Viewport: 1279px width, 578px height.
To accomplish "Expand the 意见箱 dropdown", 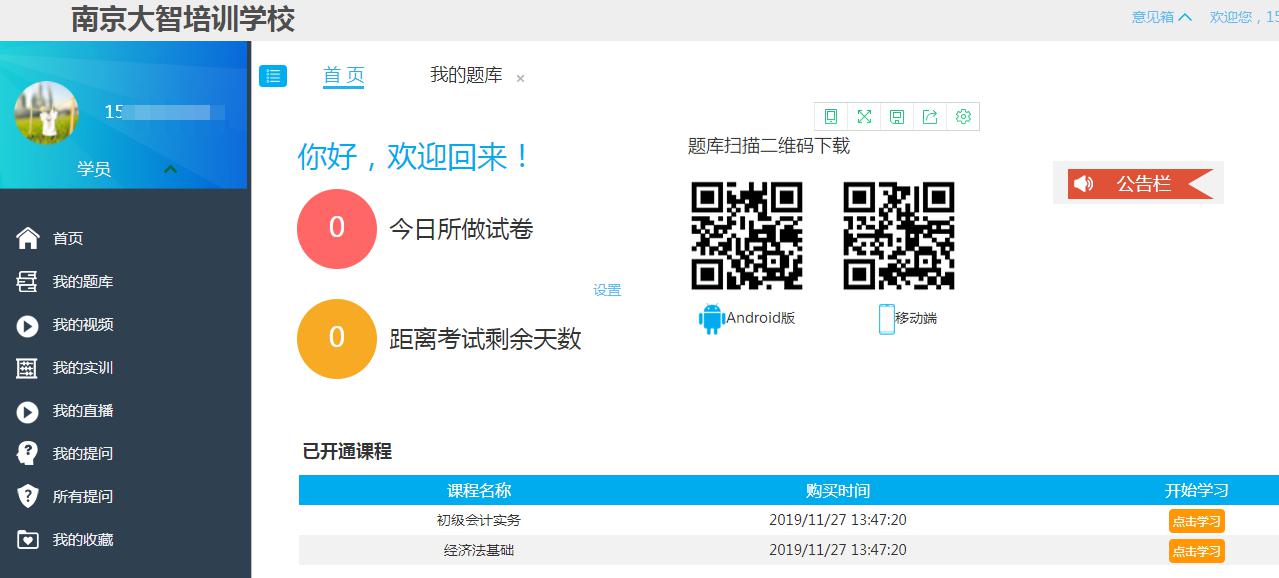I will click(1161, 17).
